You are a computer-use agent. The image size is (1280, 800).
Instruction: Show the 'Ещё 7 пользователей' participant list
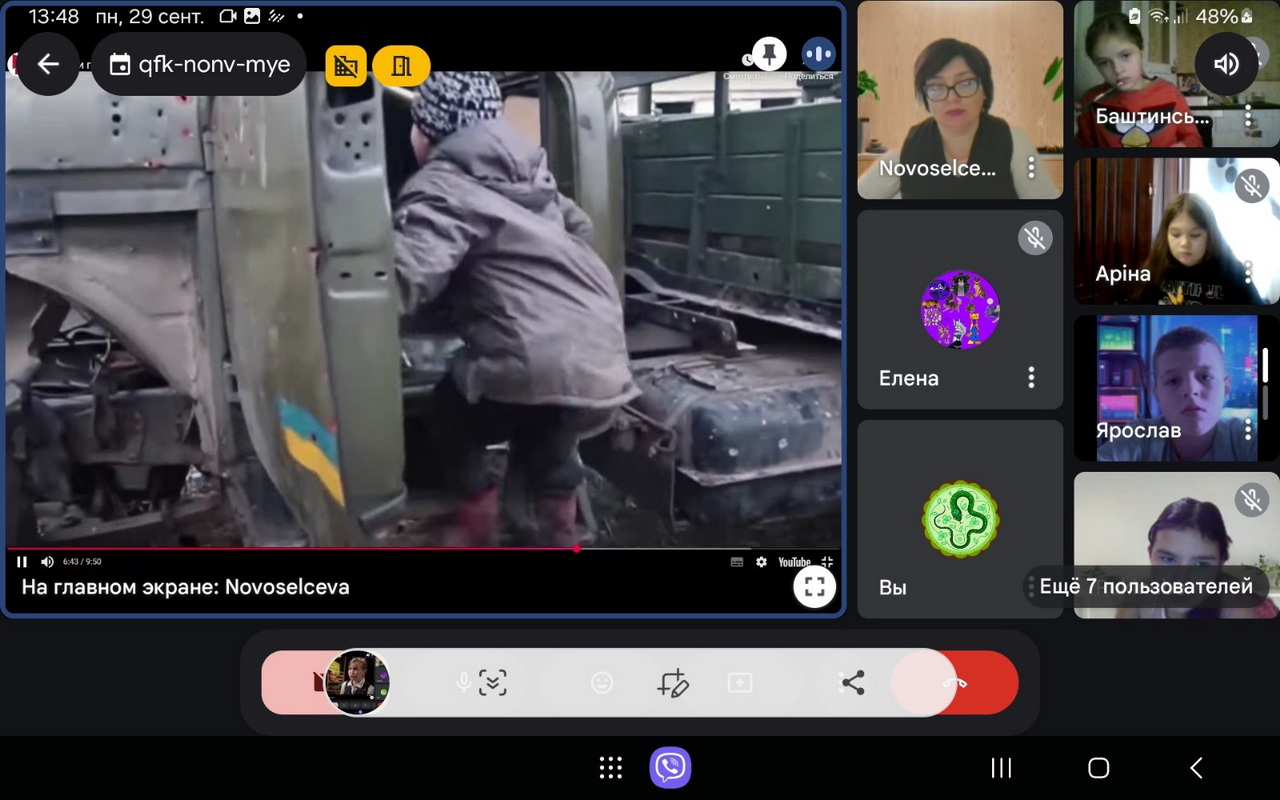[x=1145, y=587]
